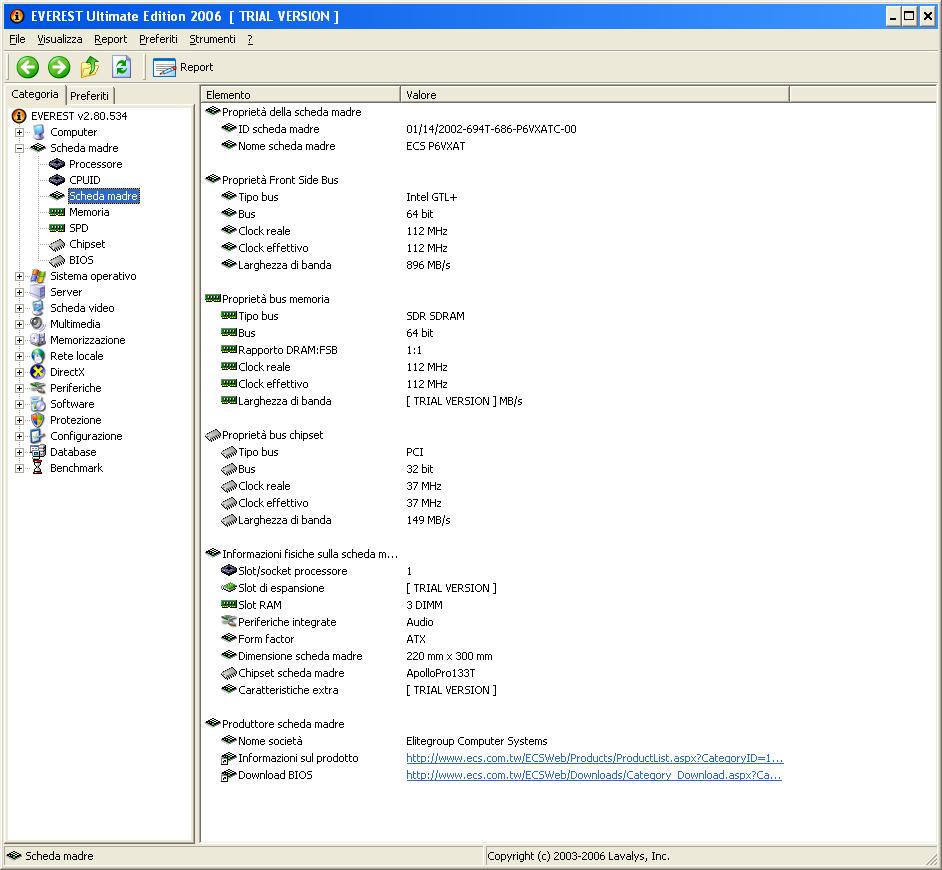Image resolution: width=942 pixels, height=870 pixels.
Task: Collapse the Scheda madre tree node
Action: [x=19, y=148]
